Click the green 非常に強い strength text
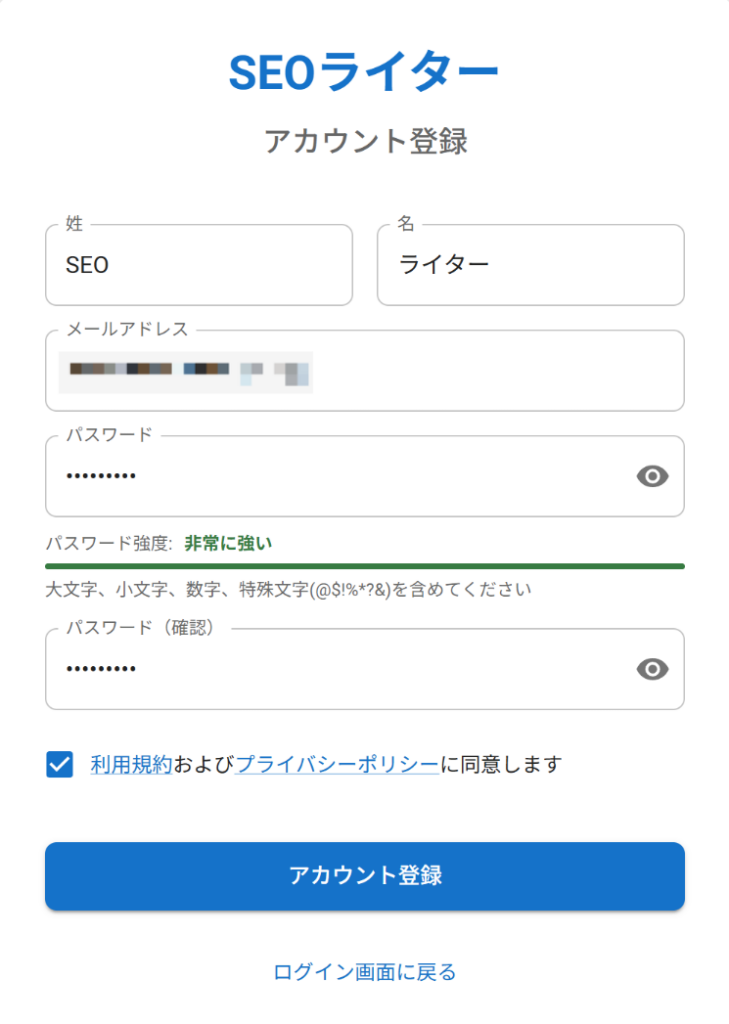729x1024 pixels. click(x=228, y=543)
